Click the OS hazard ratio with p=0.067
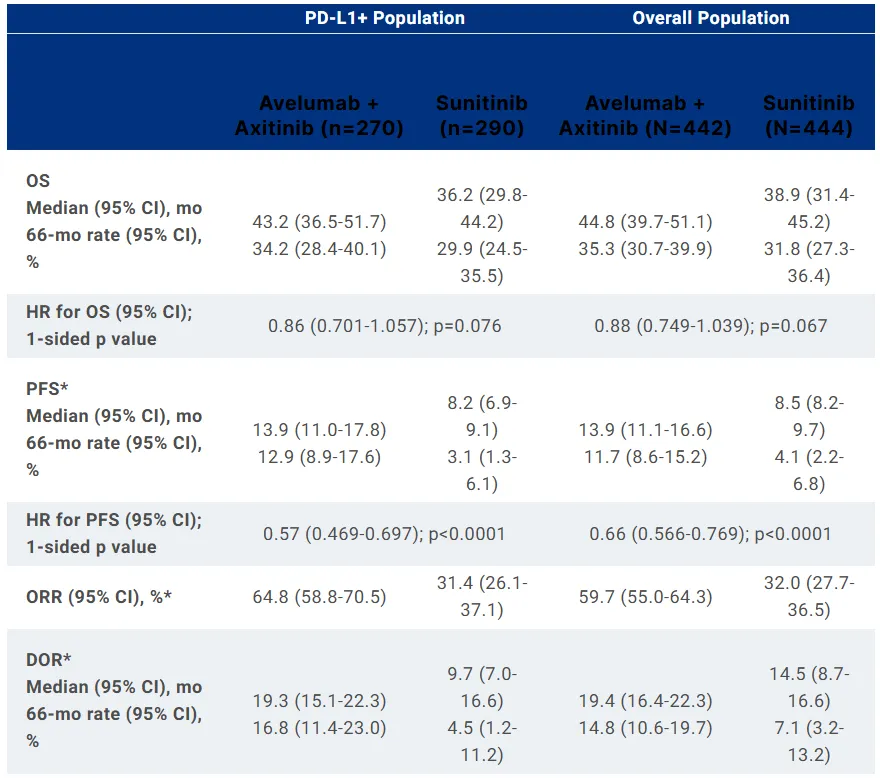 [x=710, y=326]
